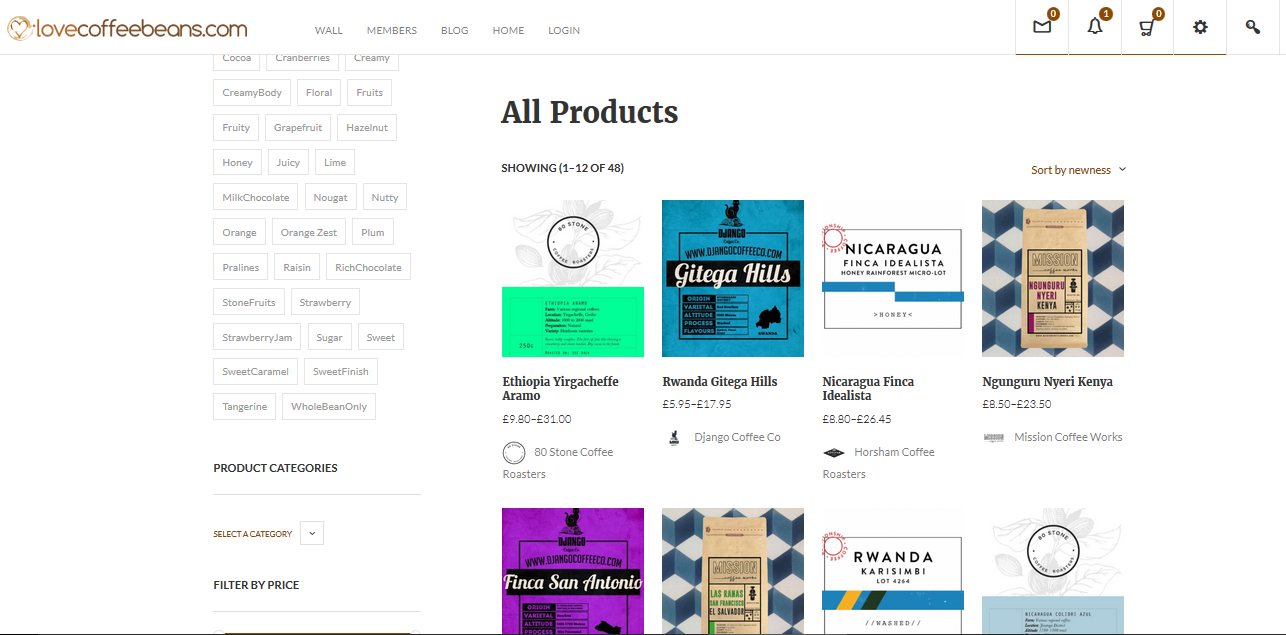Filter by the Orange tag
The height and width of the screenshot is (635, 1286).
click(x=239, y=233)
